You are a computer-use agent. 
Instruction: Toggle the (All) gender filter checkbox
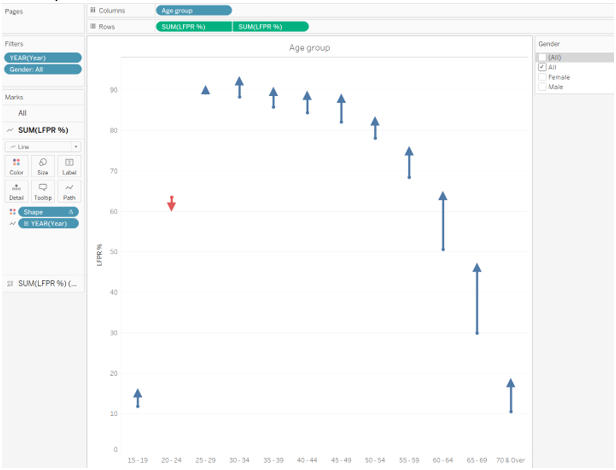(542, 57)
